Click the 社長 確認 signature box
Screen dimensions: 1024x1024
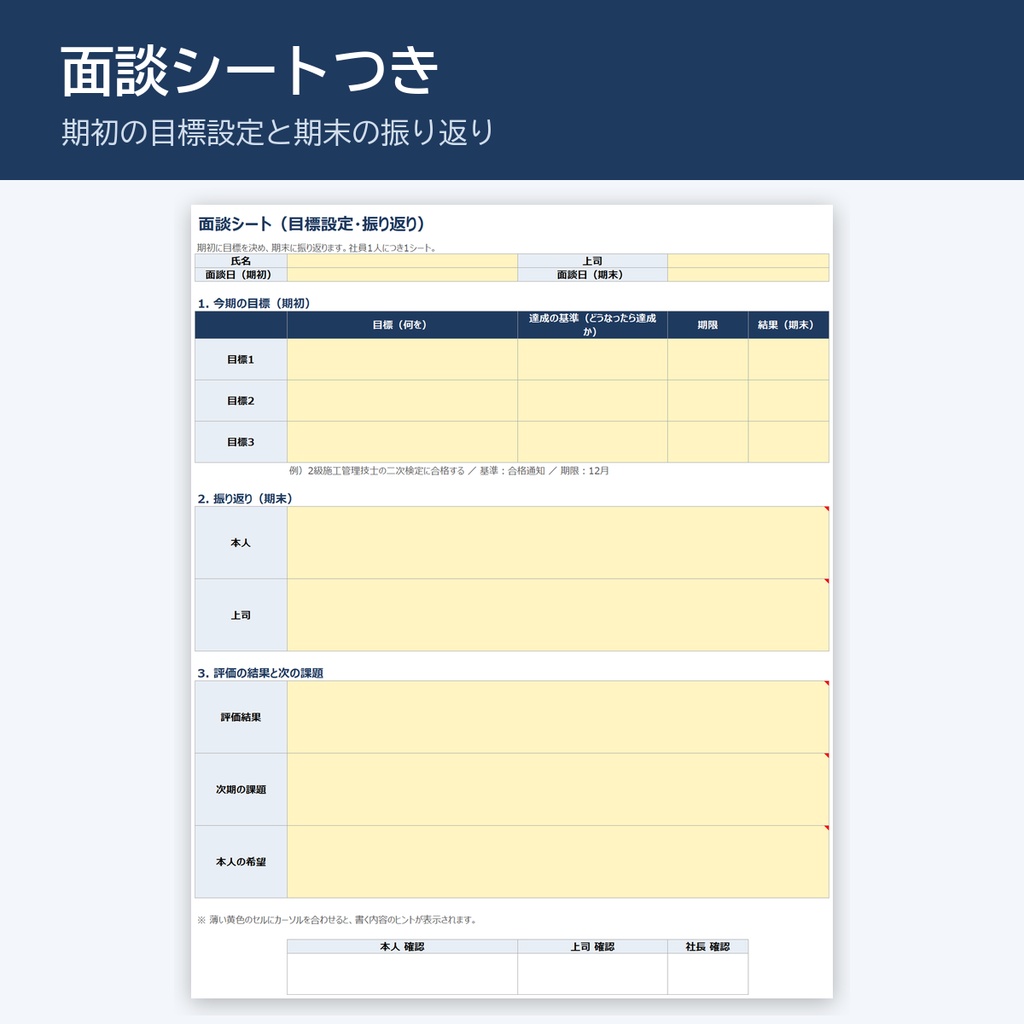tap(708, 974)
